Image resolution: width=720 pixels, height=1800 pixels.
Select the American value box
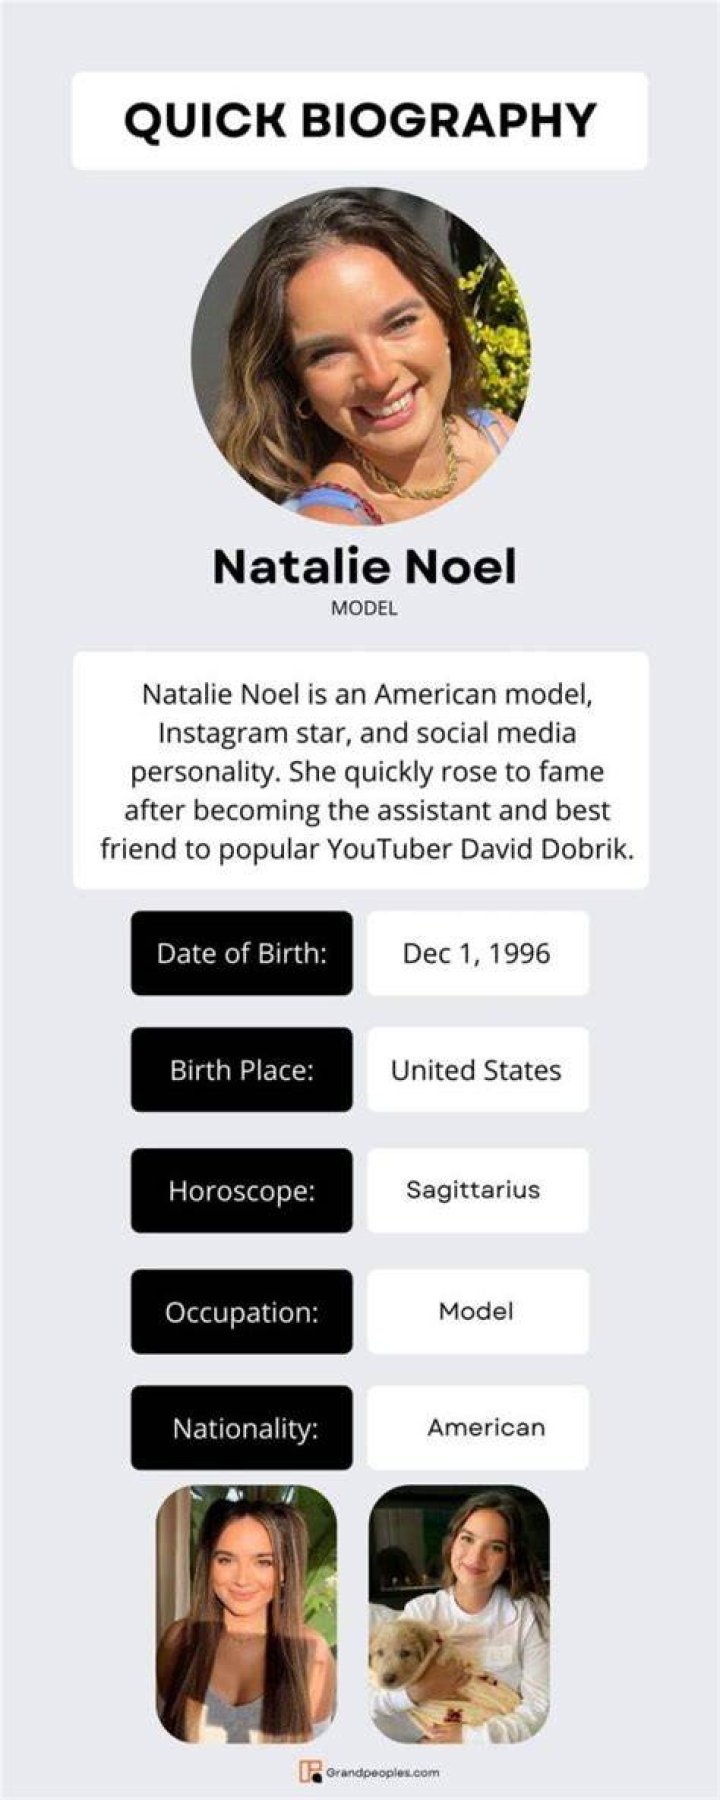(478, 1428)
